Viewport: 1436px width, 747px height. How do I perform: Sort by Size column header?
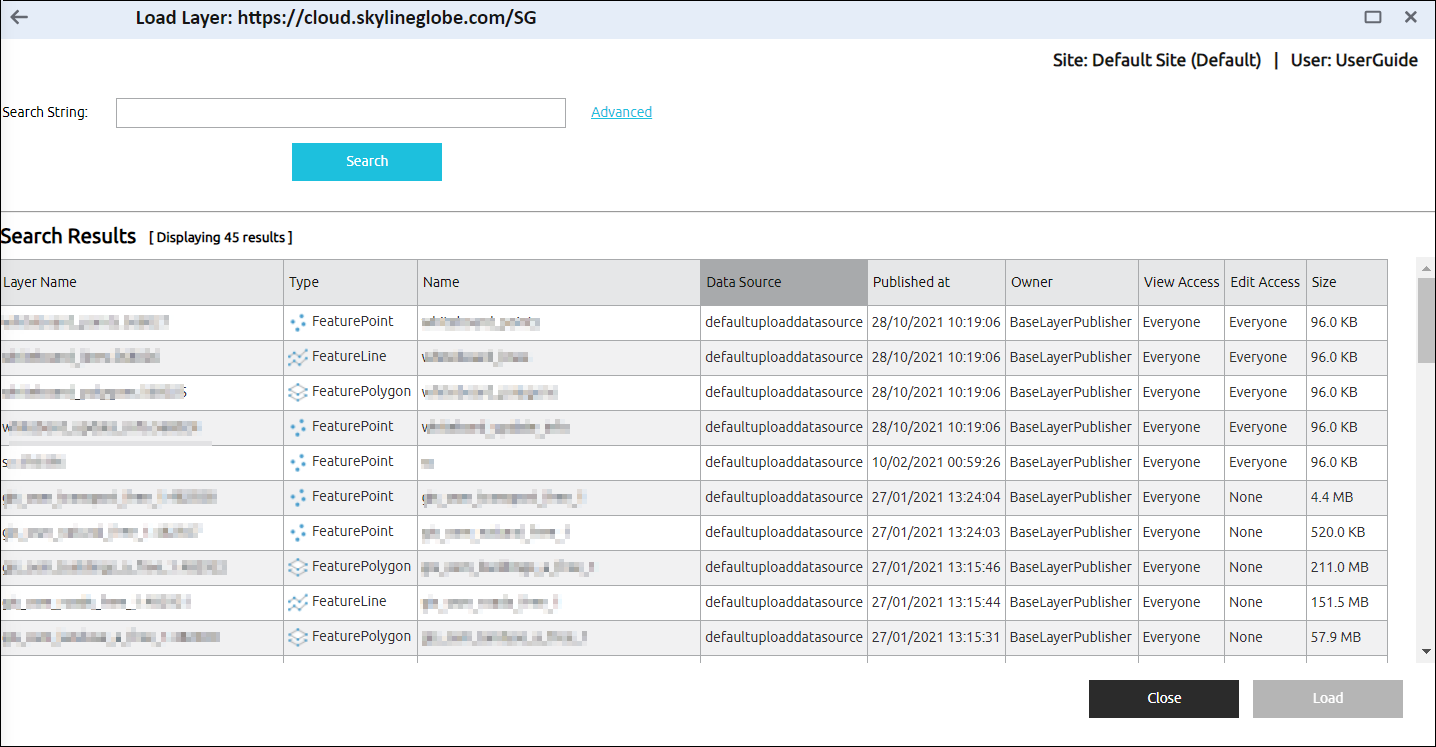pyautogui.click(x=1347, y=282)
